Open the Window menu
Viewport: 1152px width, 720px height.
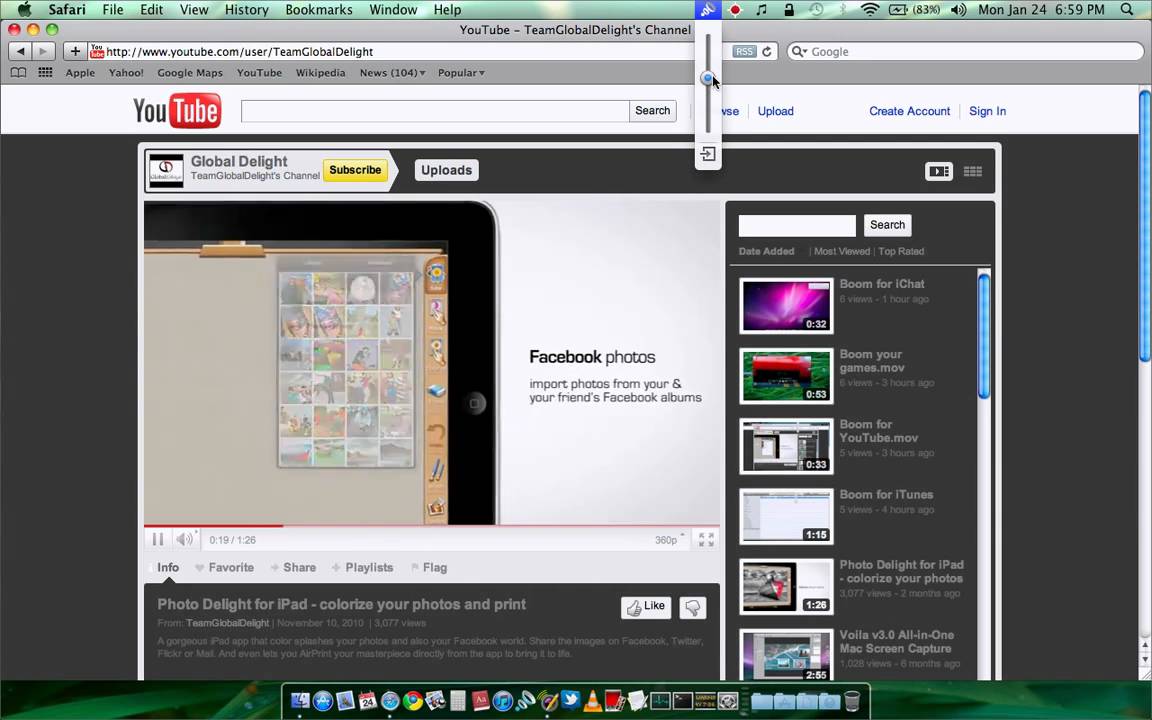[x=393, y=10]
